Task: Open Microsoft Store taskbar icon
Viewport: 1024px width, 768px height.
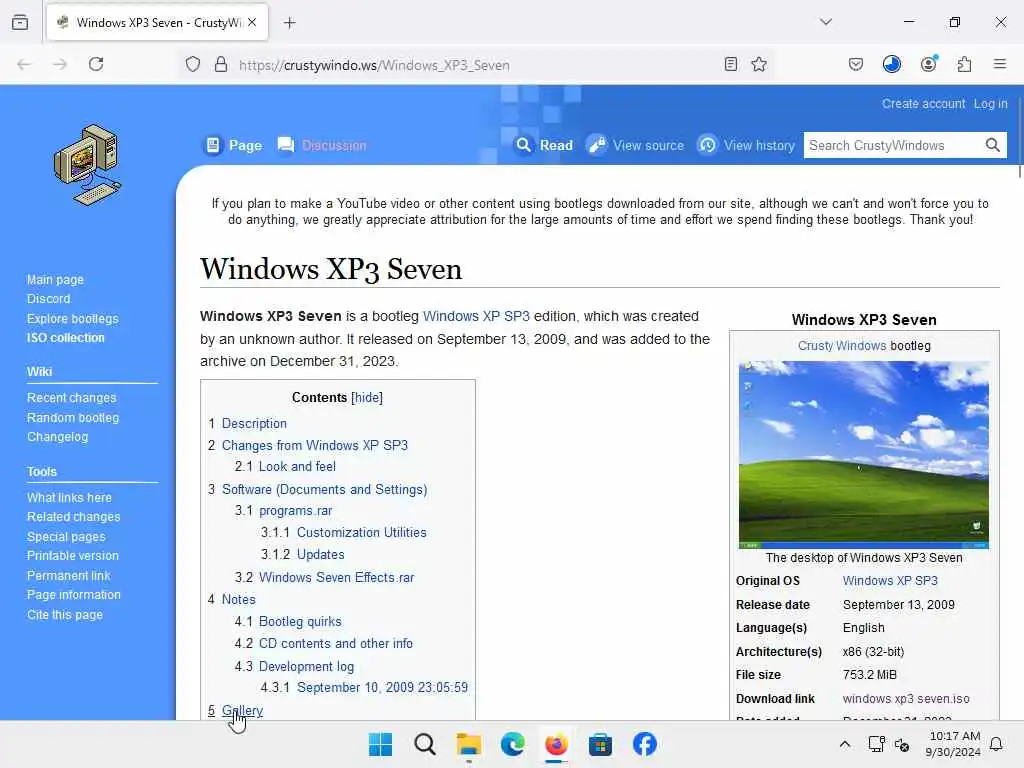Action: click(600, 744)
